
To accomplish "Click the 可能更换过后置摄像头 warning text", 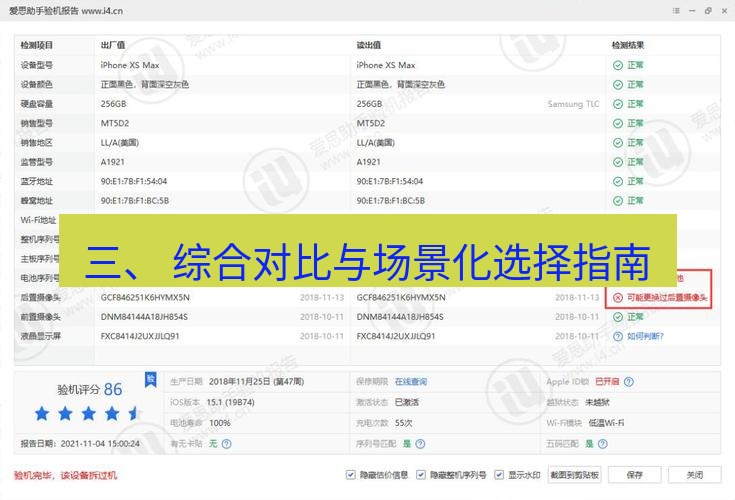I will (667, 298).
